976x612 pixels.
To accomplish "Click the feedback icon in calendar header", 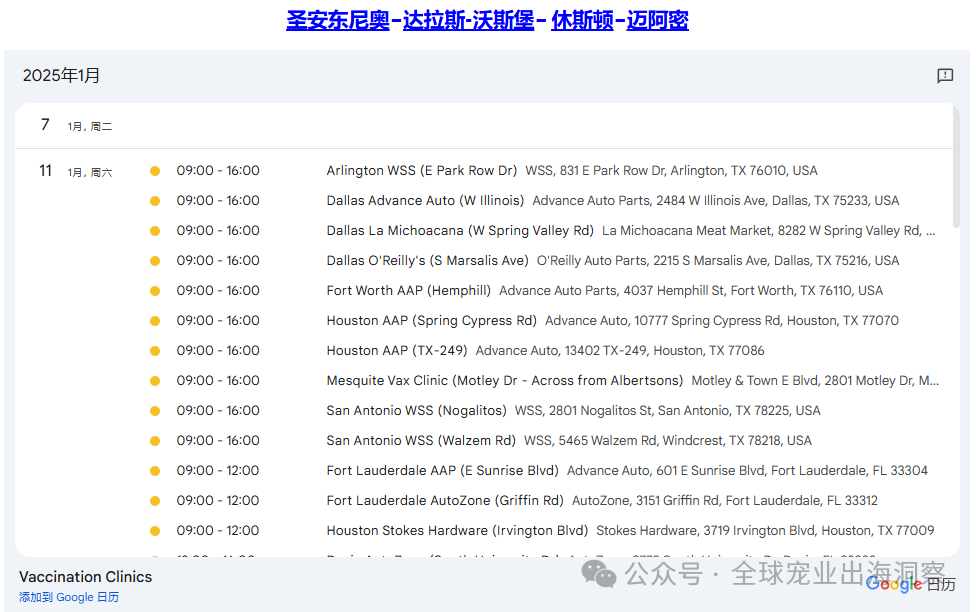I will coord(944,76).
